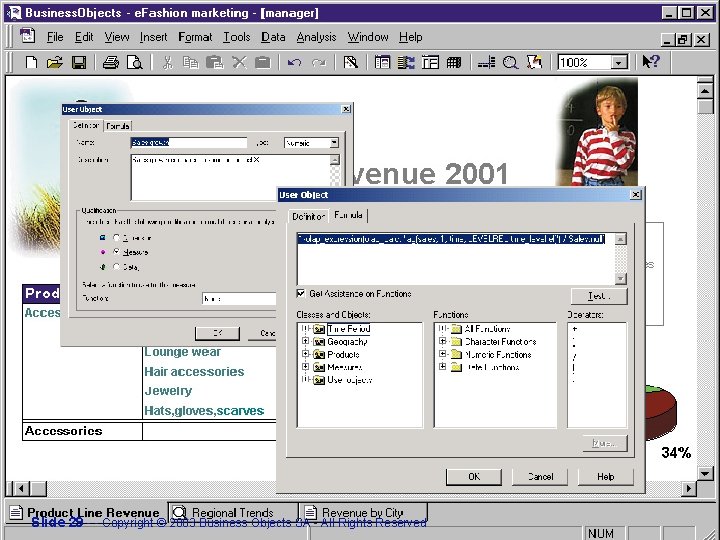Click the Drill magnifier toolbar icon
This screenshot has width=720, height=540.
tap(510, 62)
